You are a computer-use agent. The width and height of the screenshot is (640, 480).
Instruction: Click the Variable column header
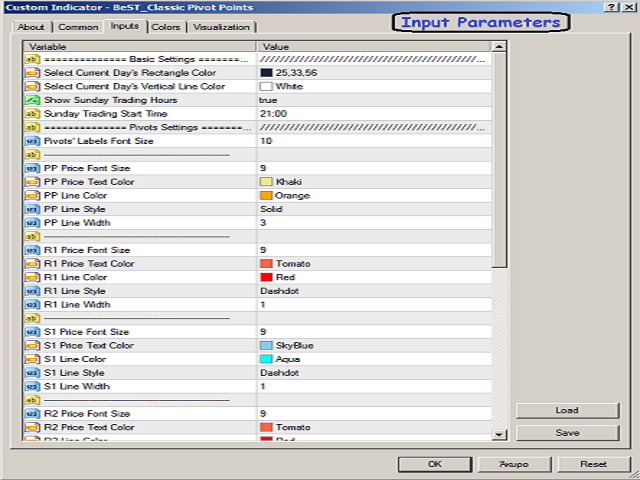click(x=140, y=47)
